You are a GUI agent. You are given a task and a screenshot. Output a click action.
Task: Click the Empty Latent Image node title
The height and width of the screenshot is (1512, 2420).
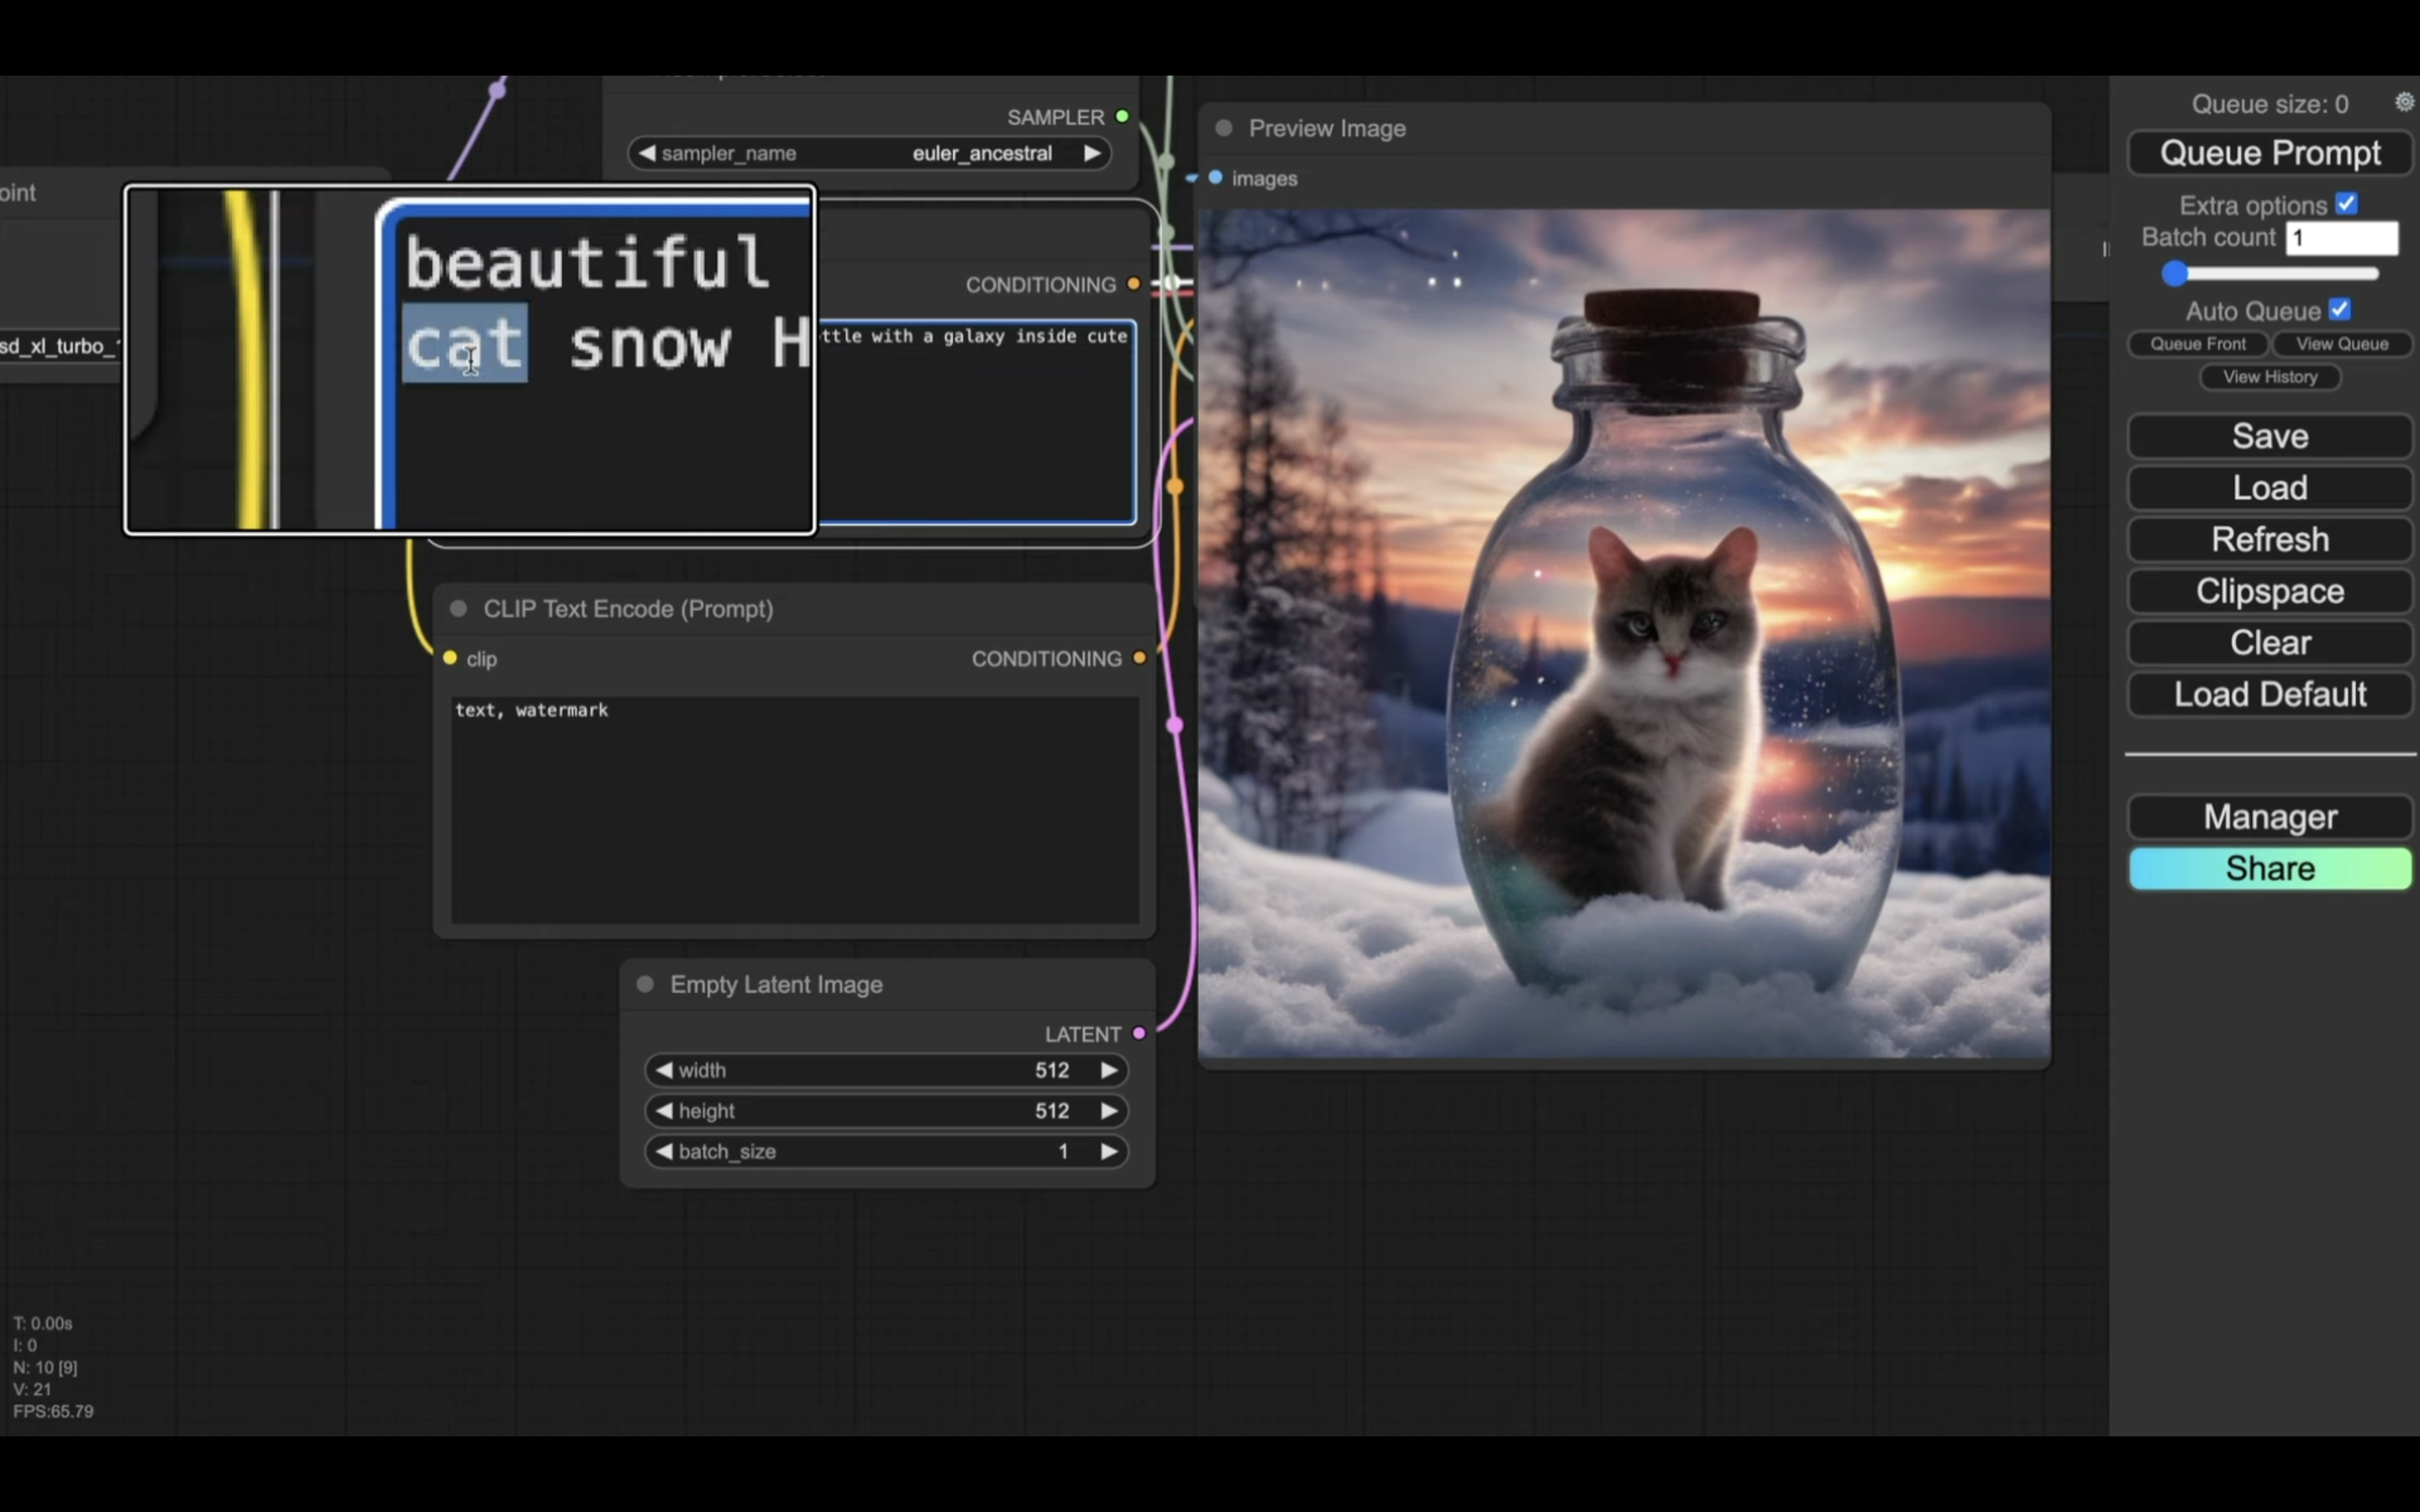pos(776,984)
